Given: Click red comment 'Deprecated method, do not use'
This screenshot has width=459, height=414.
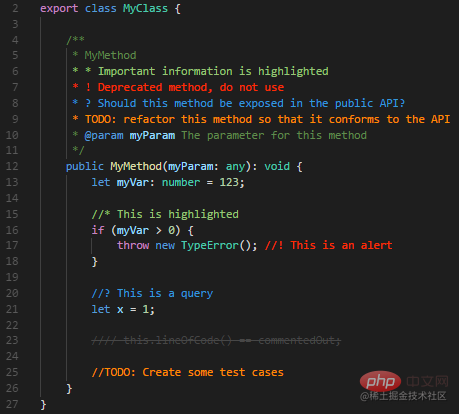Looking at the screenshot, I should [191, 87].
